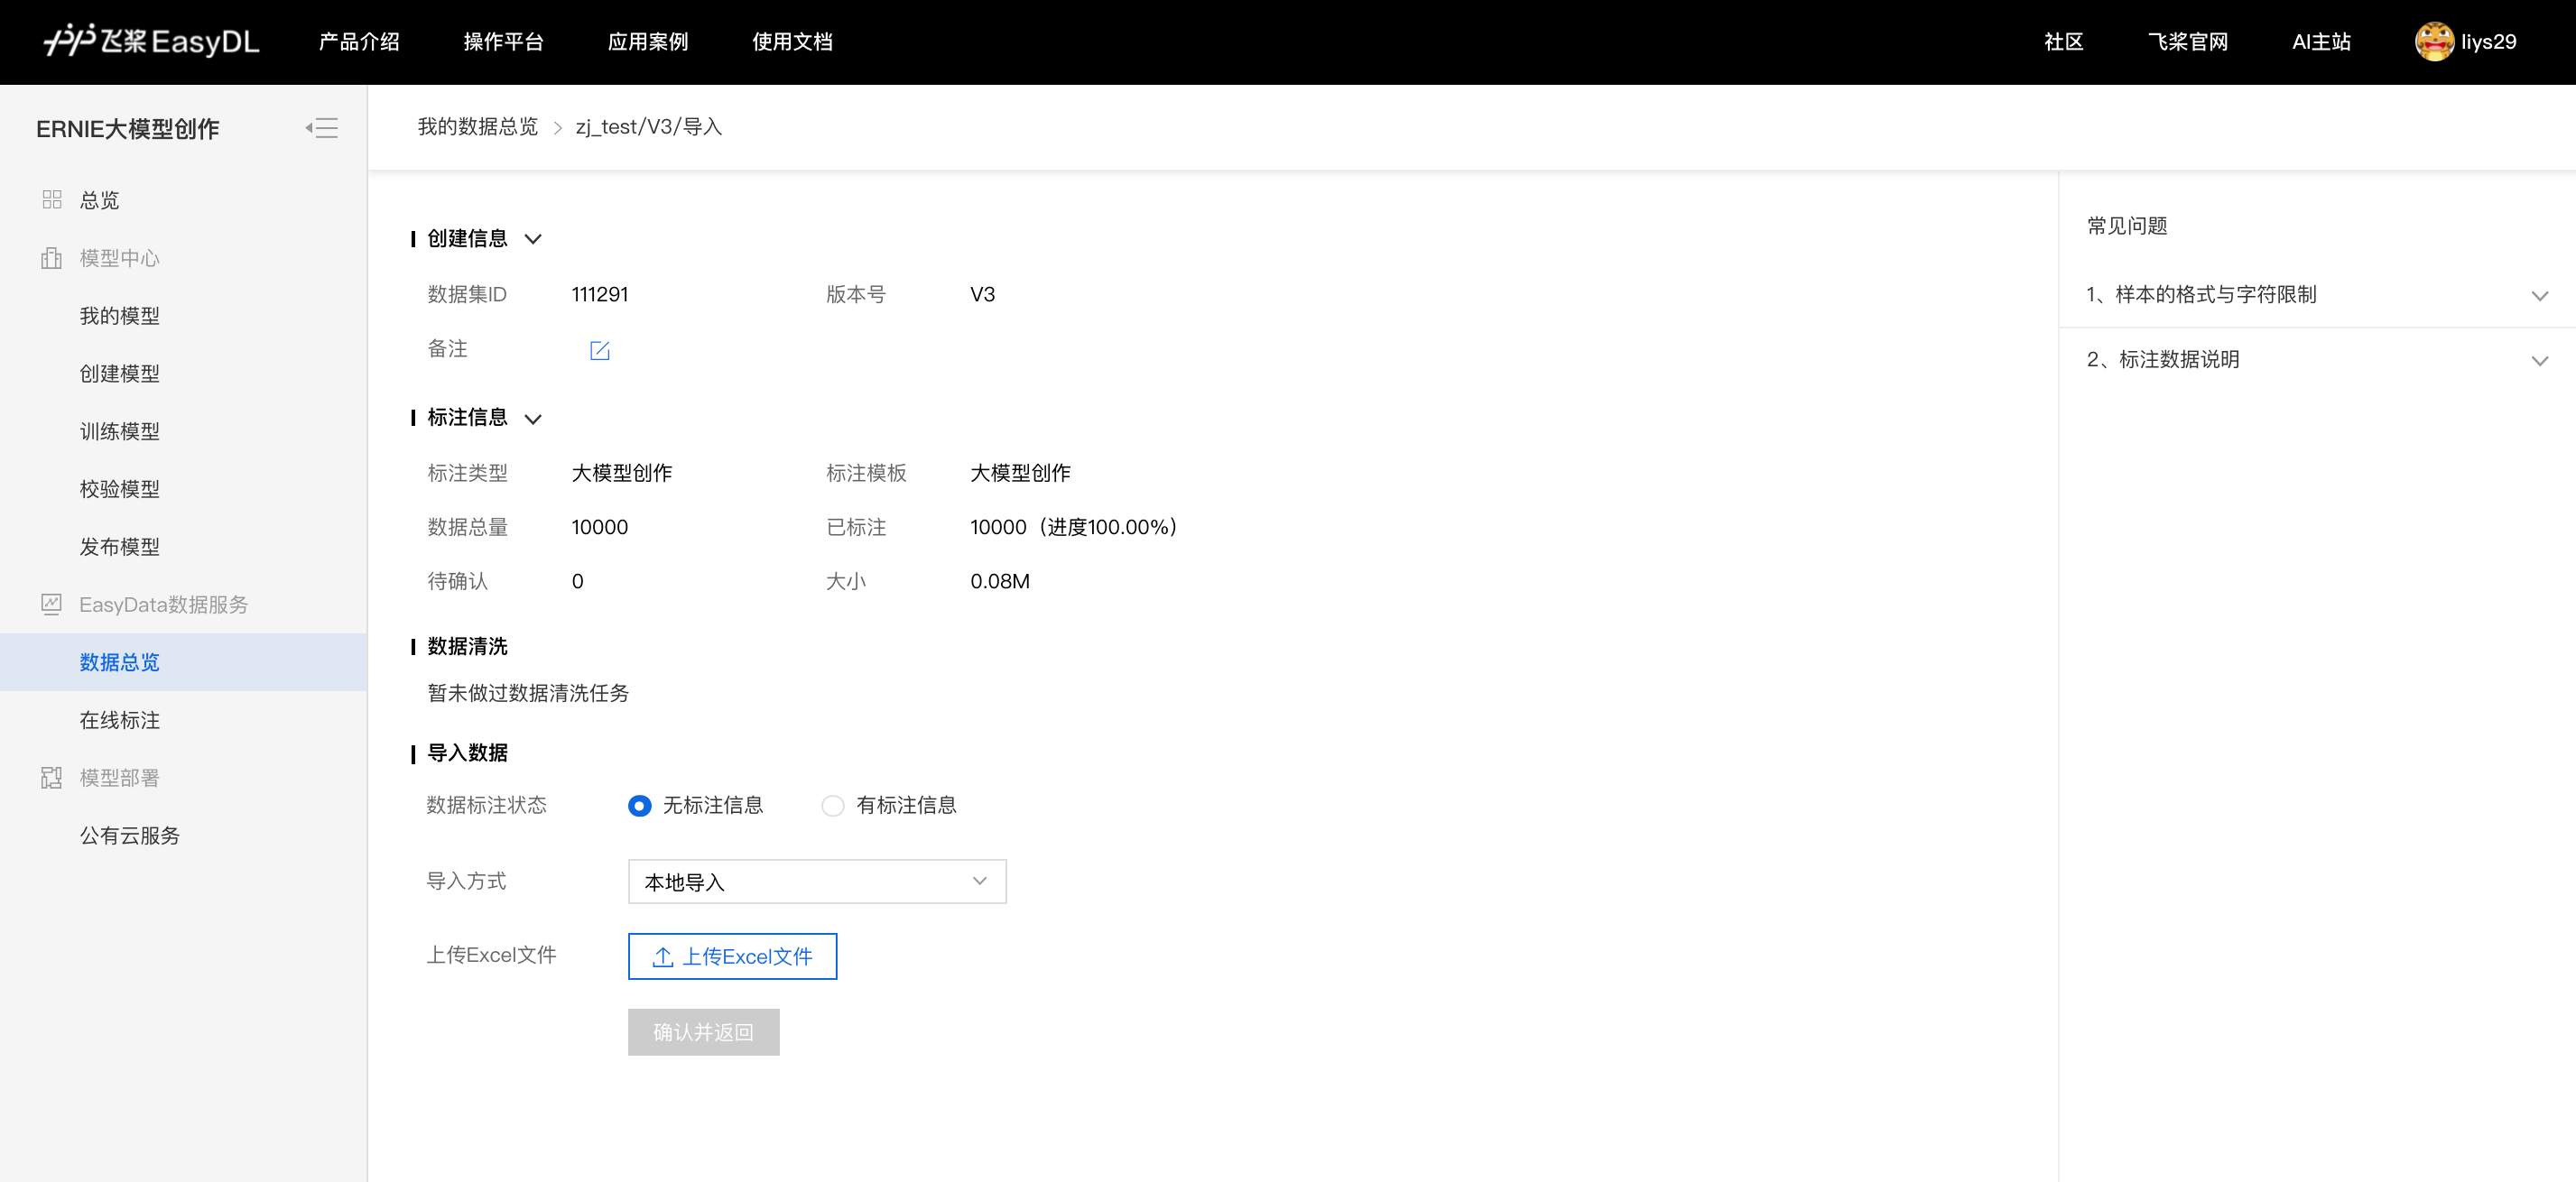Collapse the 标注信息 section chevron
Image resolution: width=2576 pixels, height=1182 pixels.
[533, 419]
